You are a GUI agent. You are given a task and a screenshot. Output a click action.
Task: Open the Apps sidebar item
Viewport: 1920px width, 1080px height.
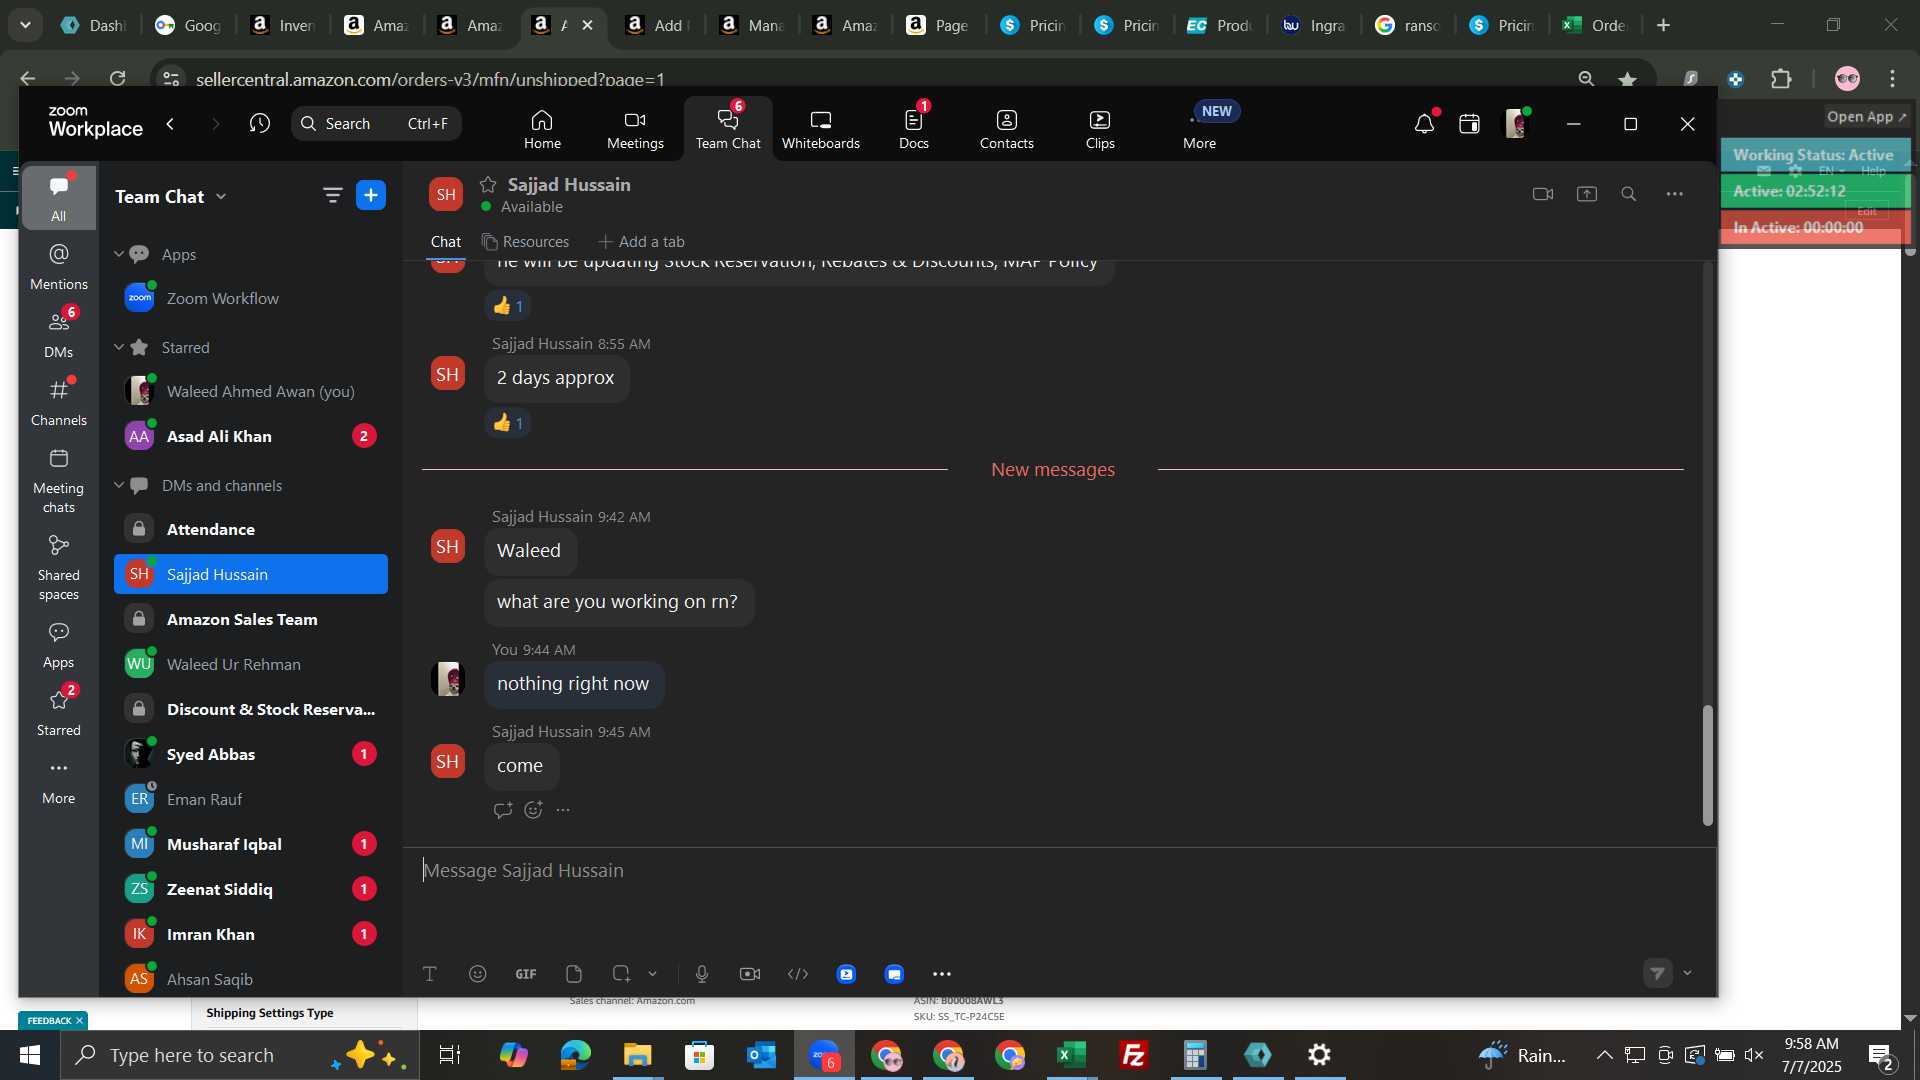tap(59, 645)
